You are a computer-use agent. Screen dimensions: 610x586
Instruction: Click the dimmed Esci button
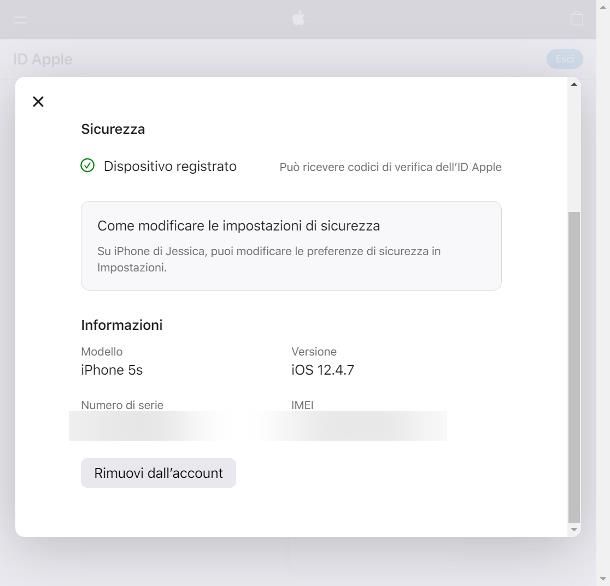click(564, 59)
